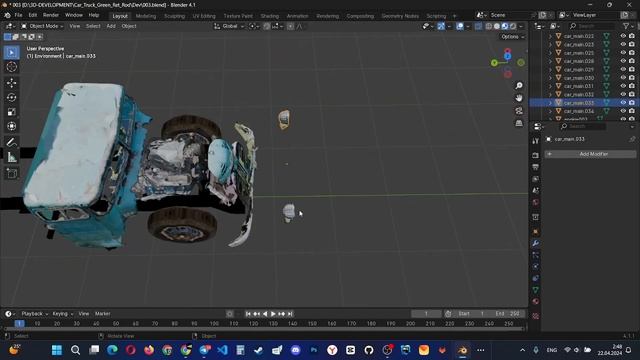Play the animation in reverse

(265, 314)
